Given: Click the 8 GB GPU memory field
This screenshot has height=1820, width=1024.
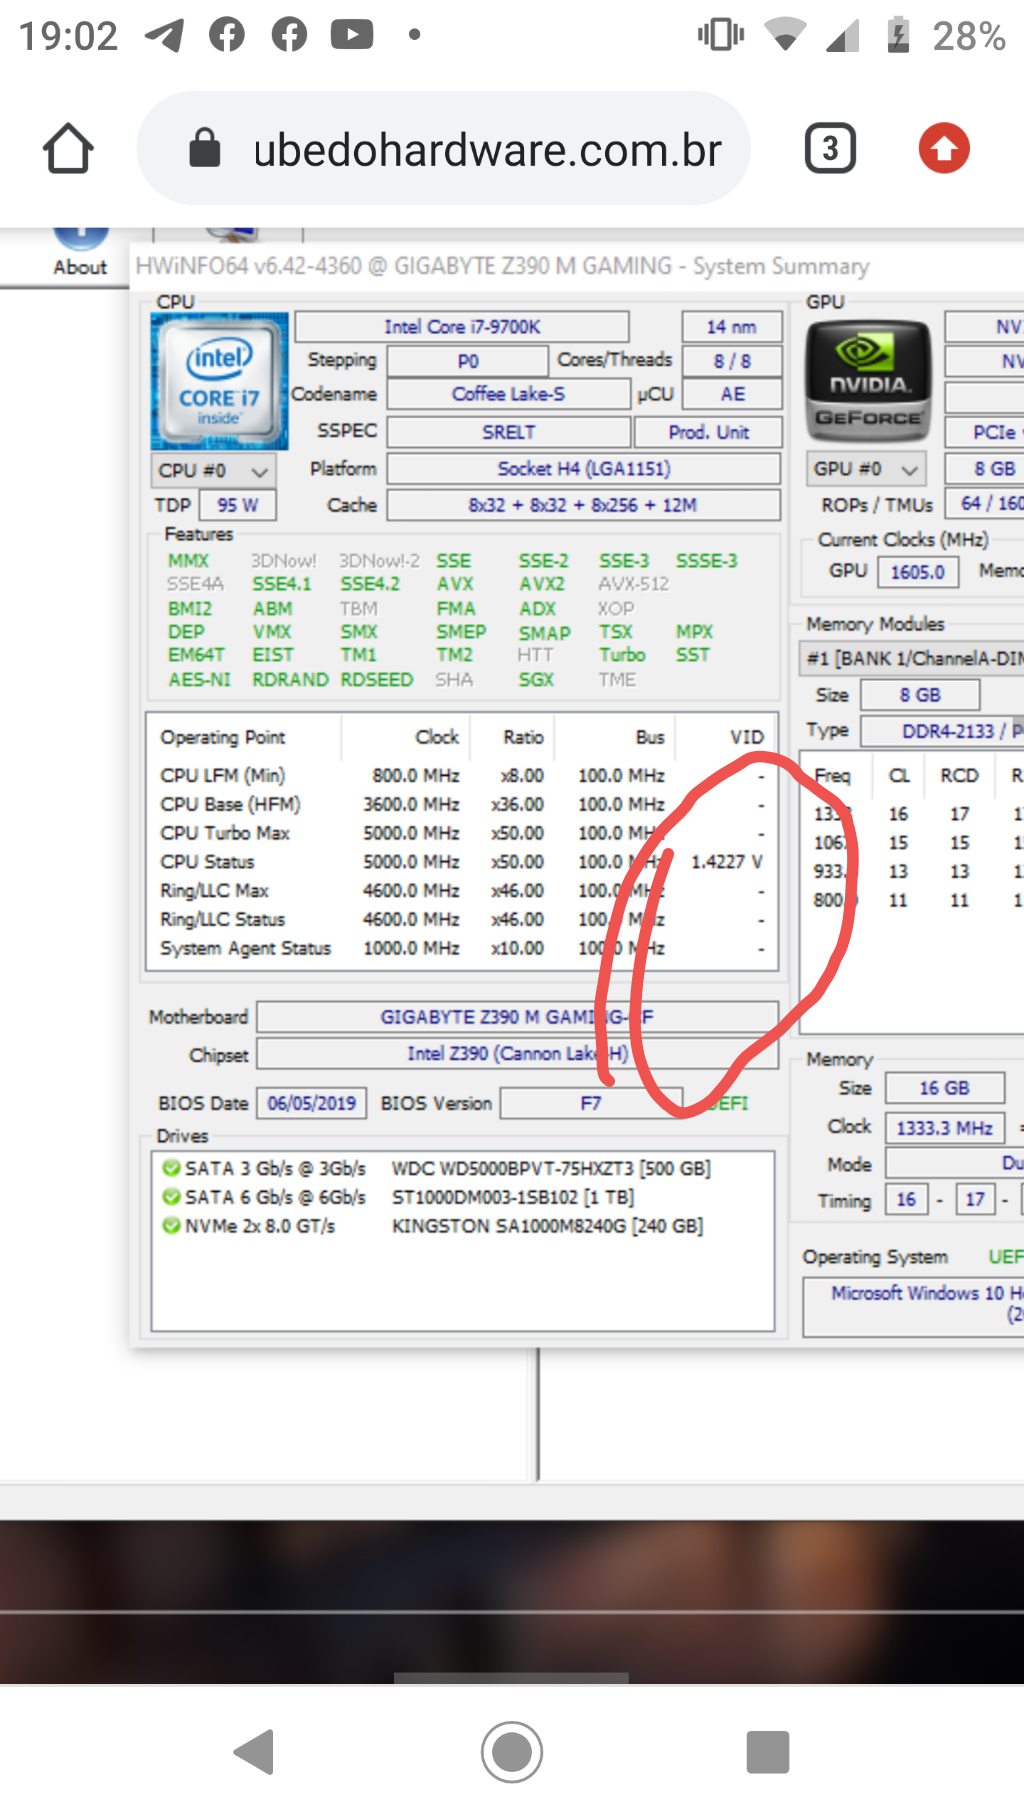Looking at the screenshot, I should pyautogui.click(x=985, y=468).
